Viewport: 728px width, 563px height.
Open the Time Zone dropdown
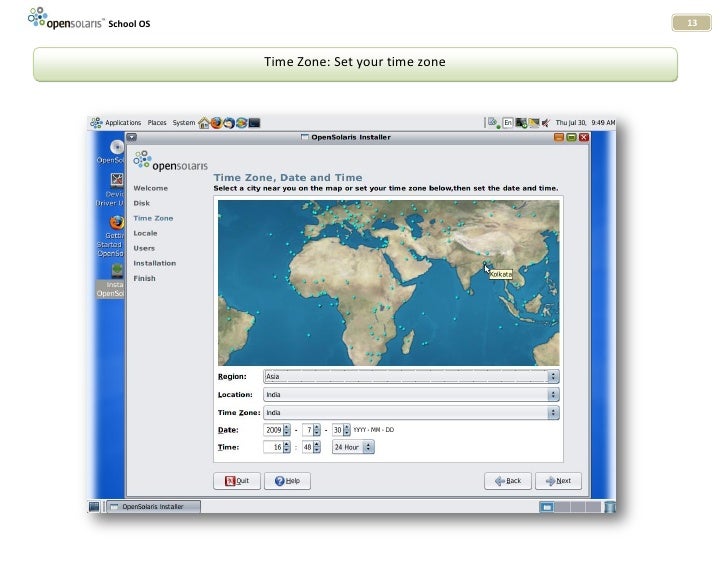tap(411, 413)
